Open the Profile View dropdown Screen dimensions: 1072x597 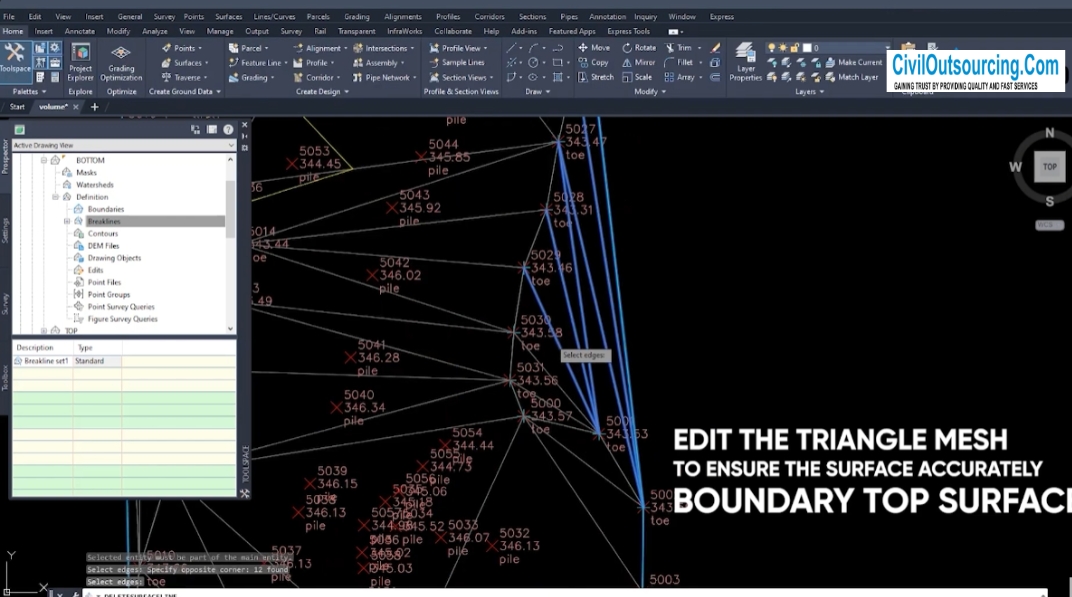tap(459, 48)
